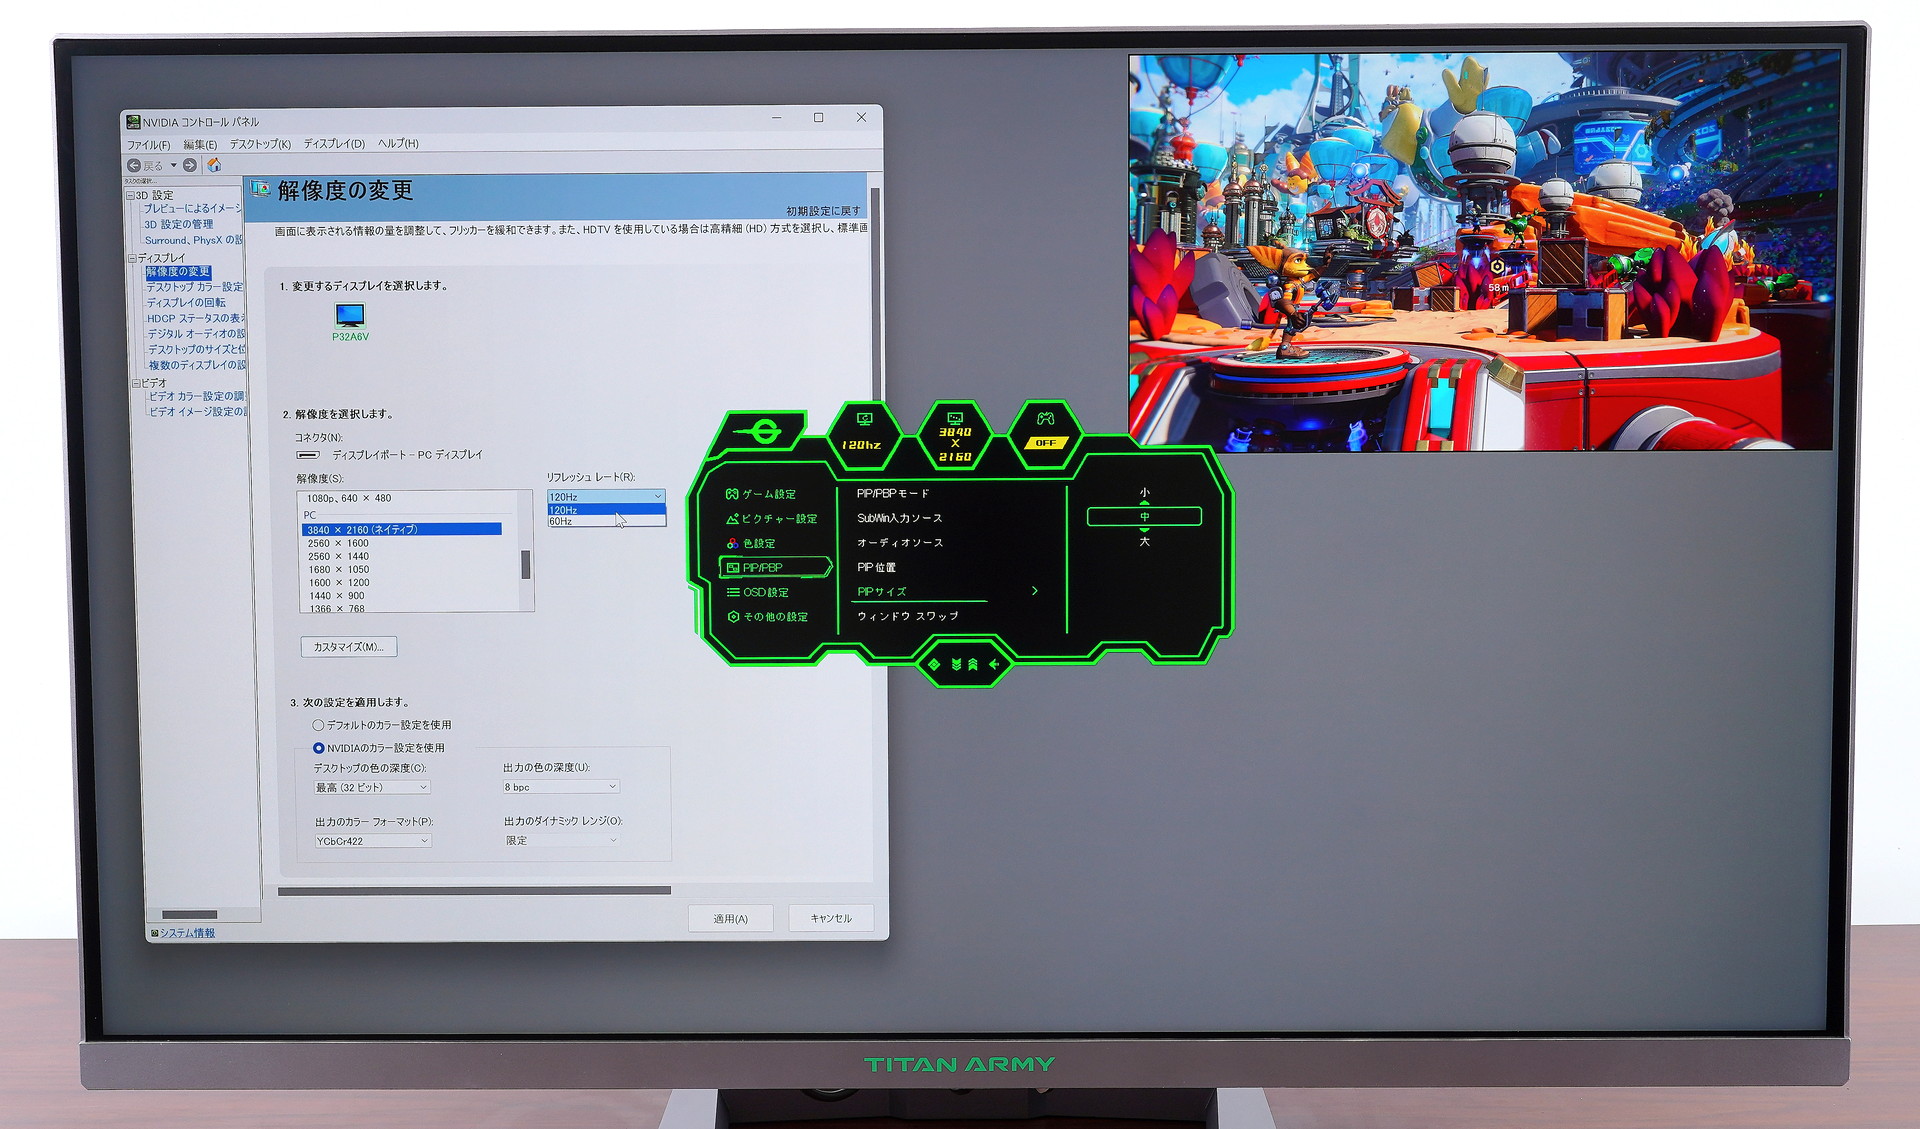Click the OSD down chevrons navigation icon
This screenshot has height=1129, width=1920.
point(956,664)
